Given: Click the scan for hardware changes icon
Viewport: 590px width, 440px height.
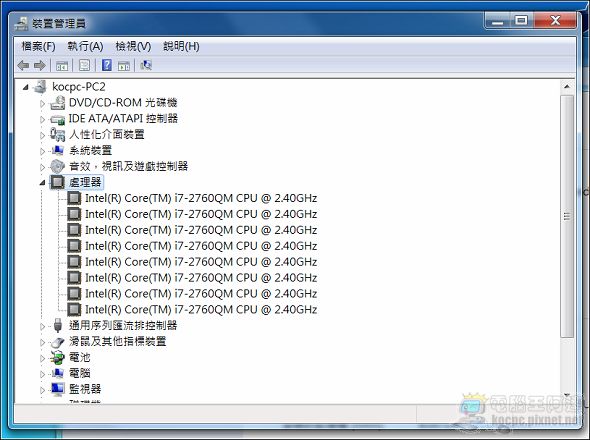Looking at the screenshot, I should (x=146, y=65).
